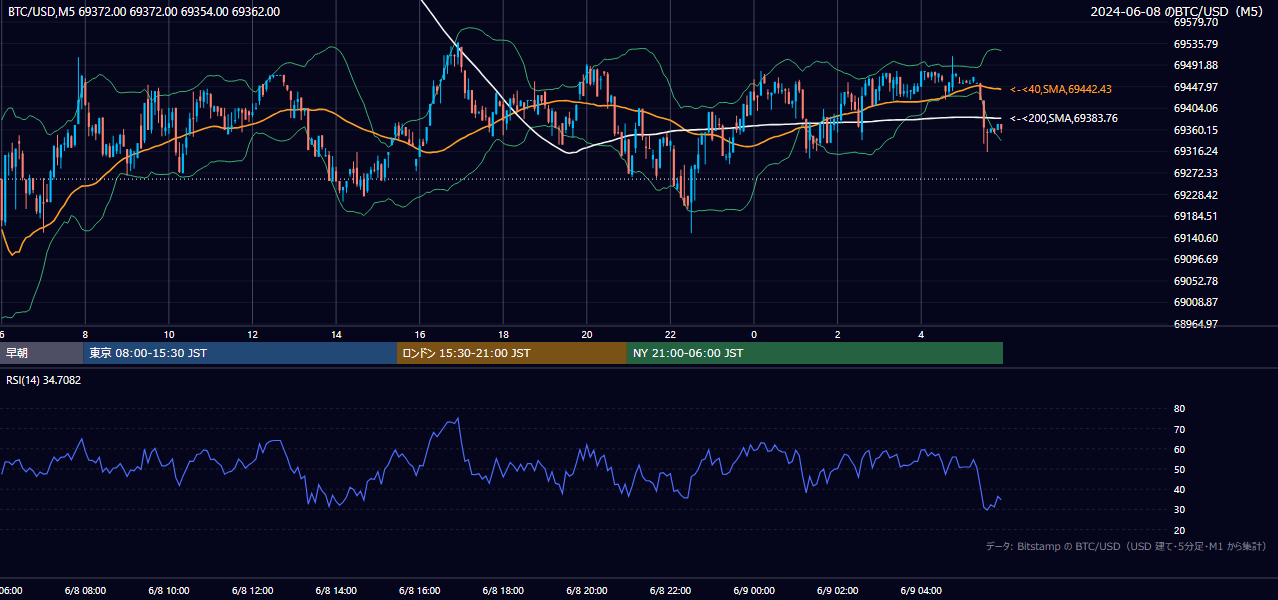
Task: Click hour tick 12 under price chart
Action: tap(253, 334)
